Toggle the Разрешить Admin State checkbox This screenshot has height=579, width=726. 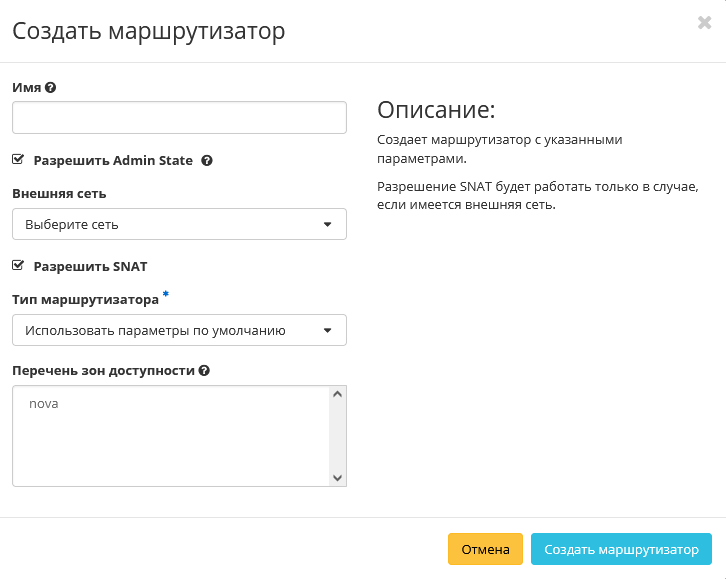[x=18, y=159]
